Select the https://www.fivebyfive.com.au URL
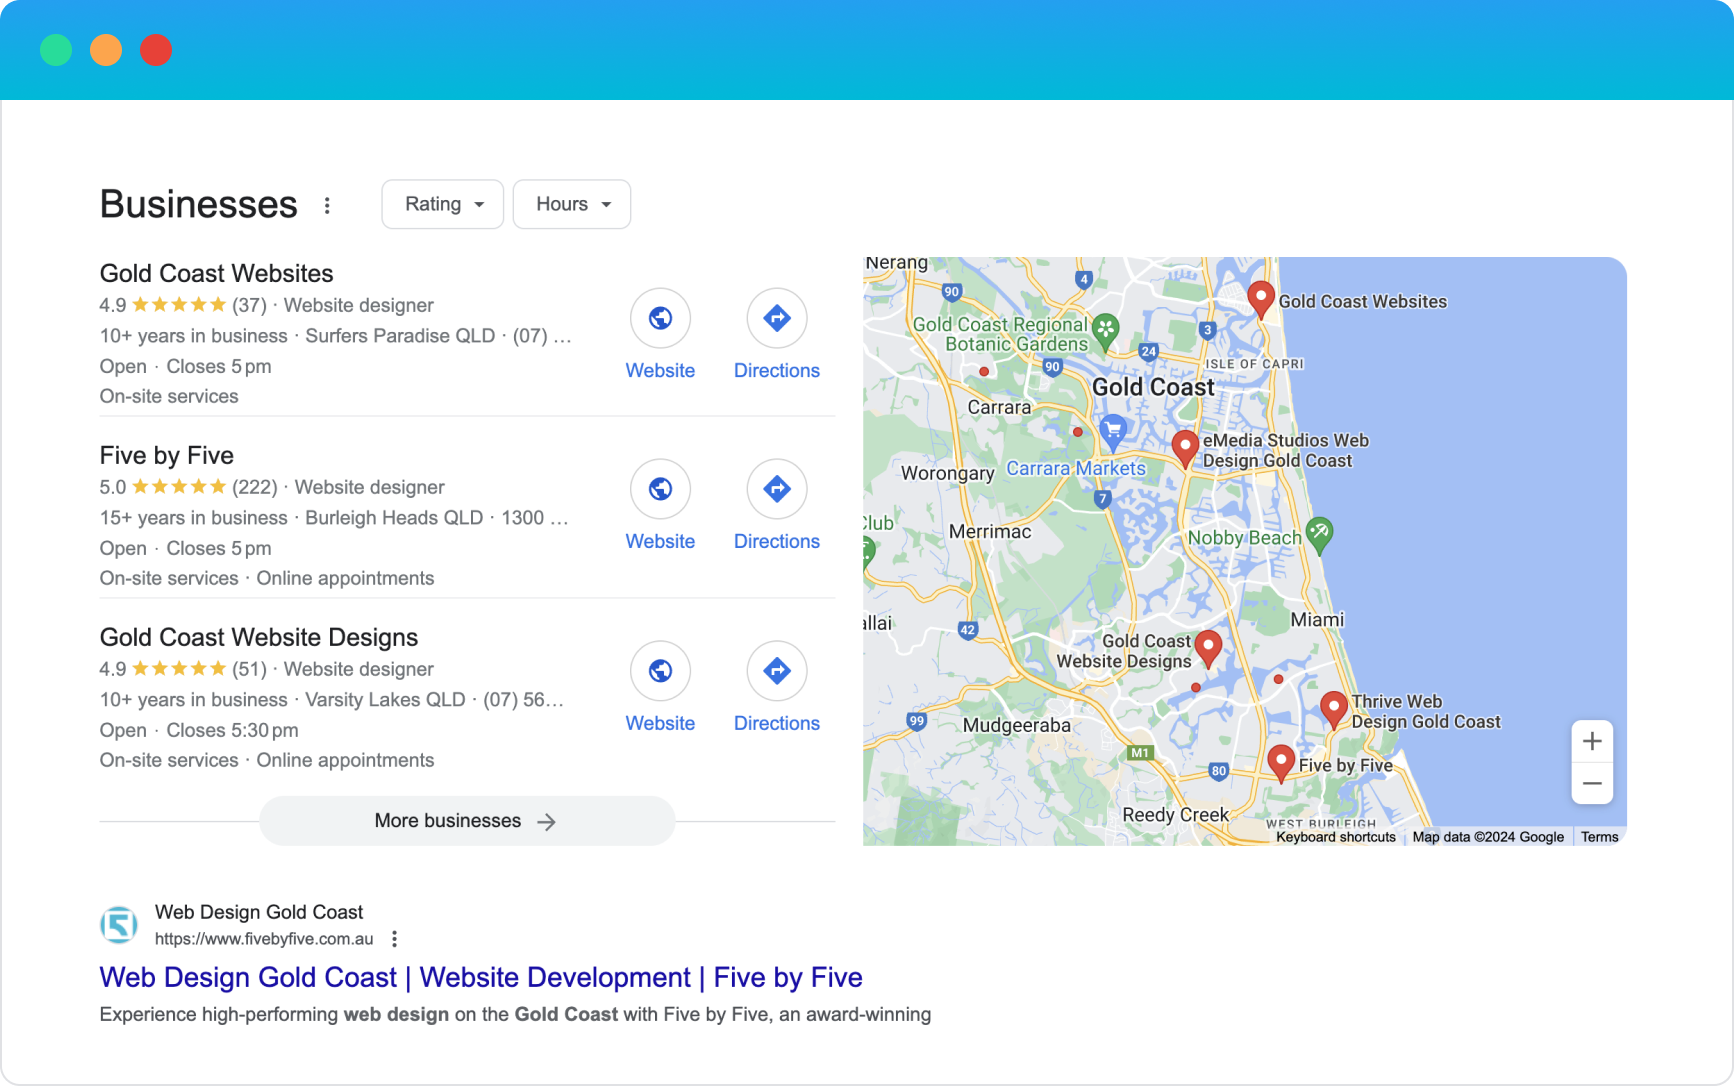The width and height of the screenshot is (1734, 1086). click(264, 939)
